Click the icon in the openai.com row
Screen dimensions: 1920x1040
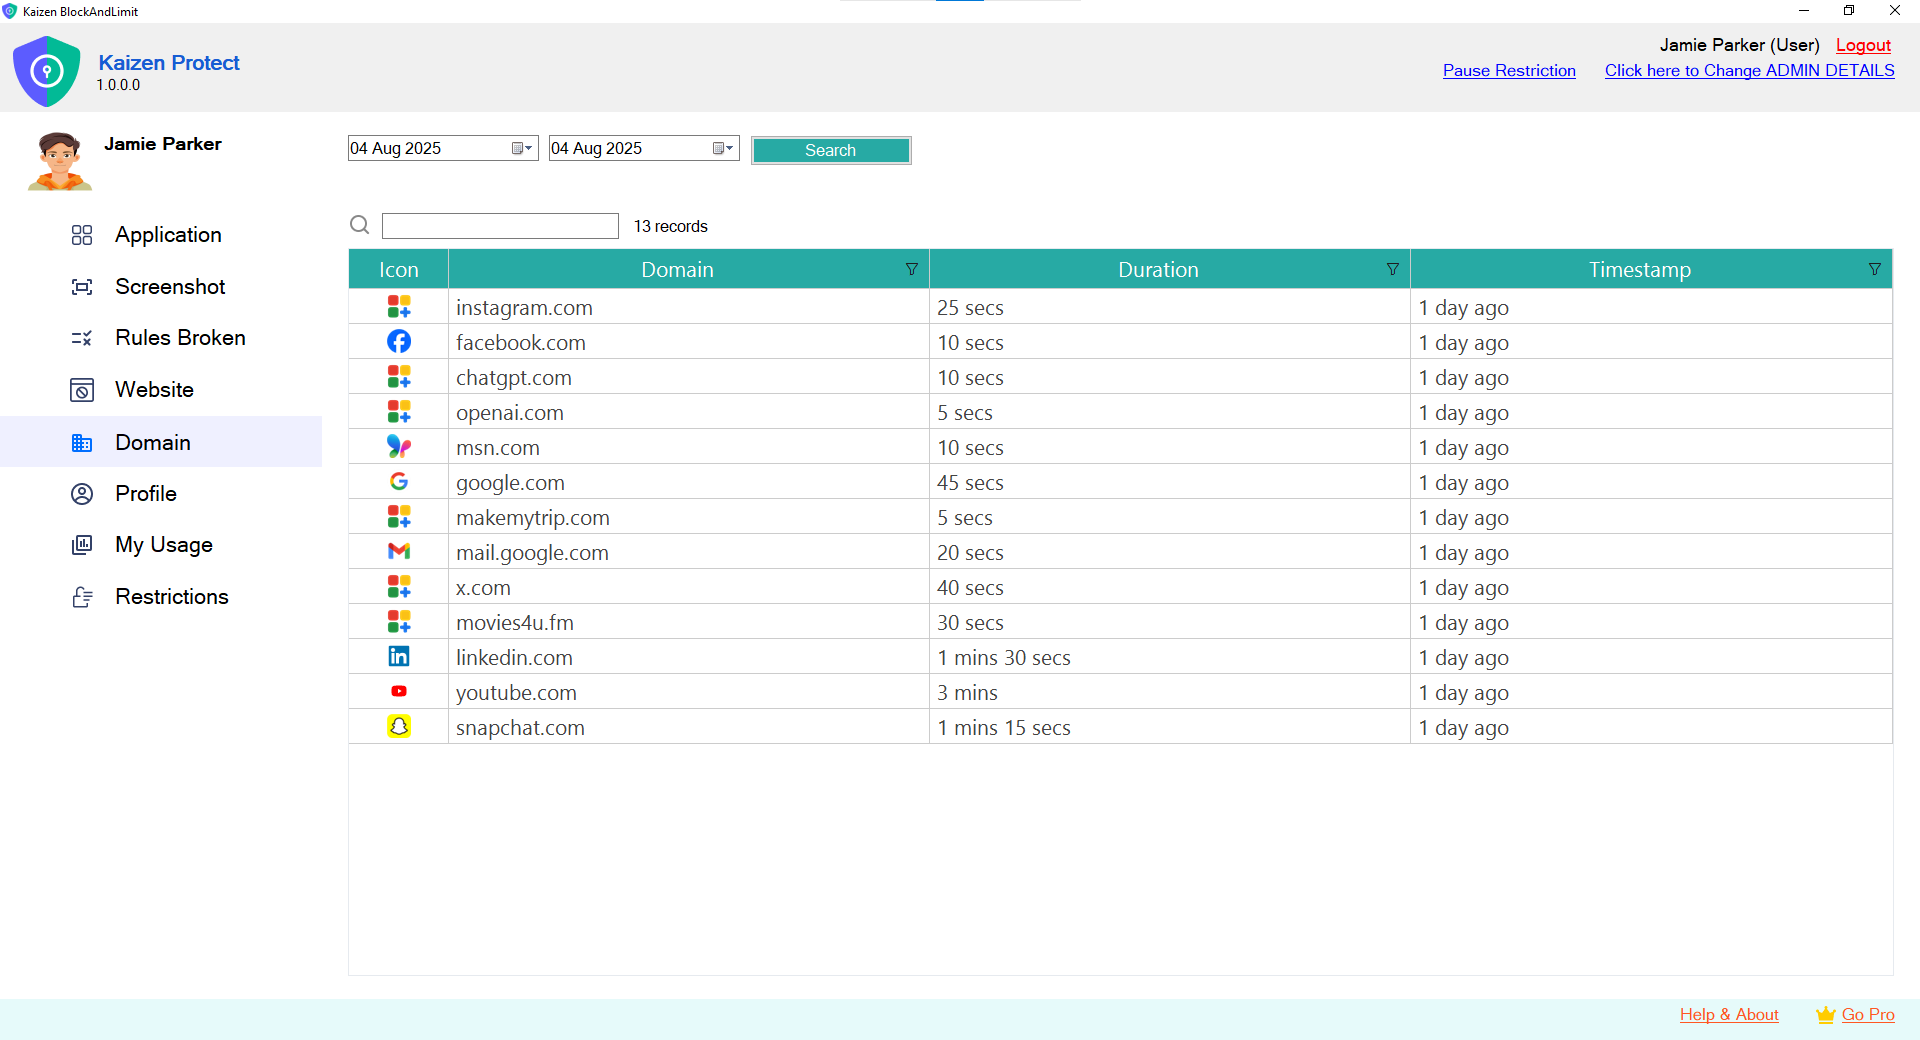click(399, 412)
